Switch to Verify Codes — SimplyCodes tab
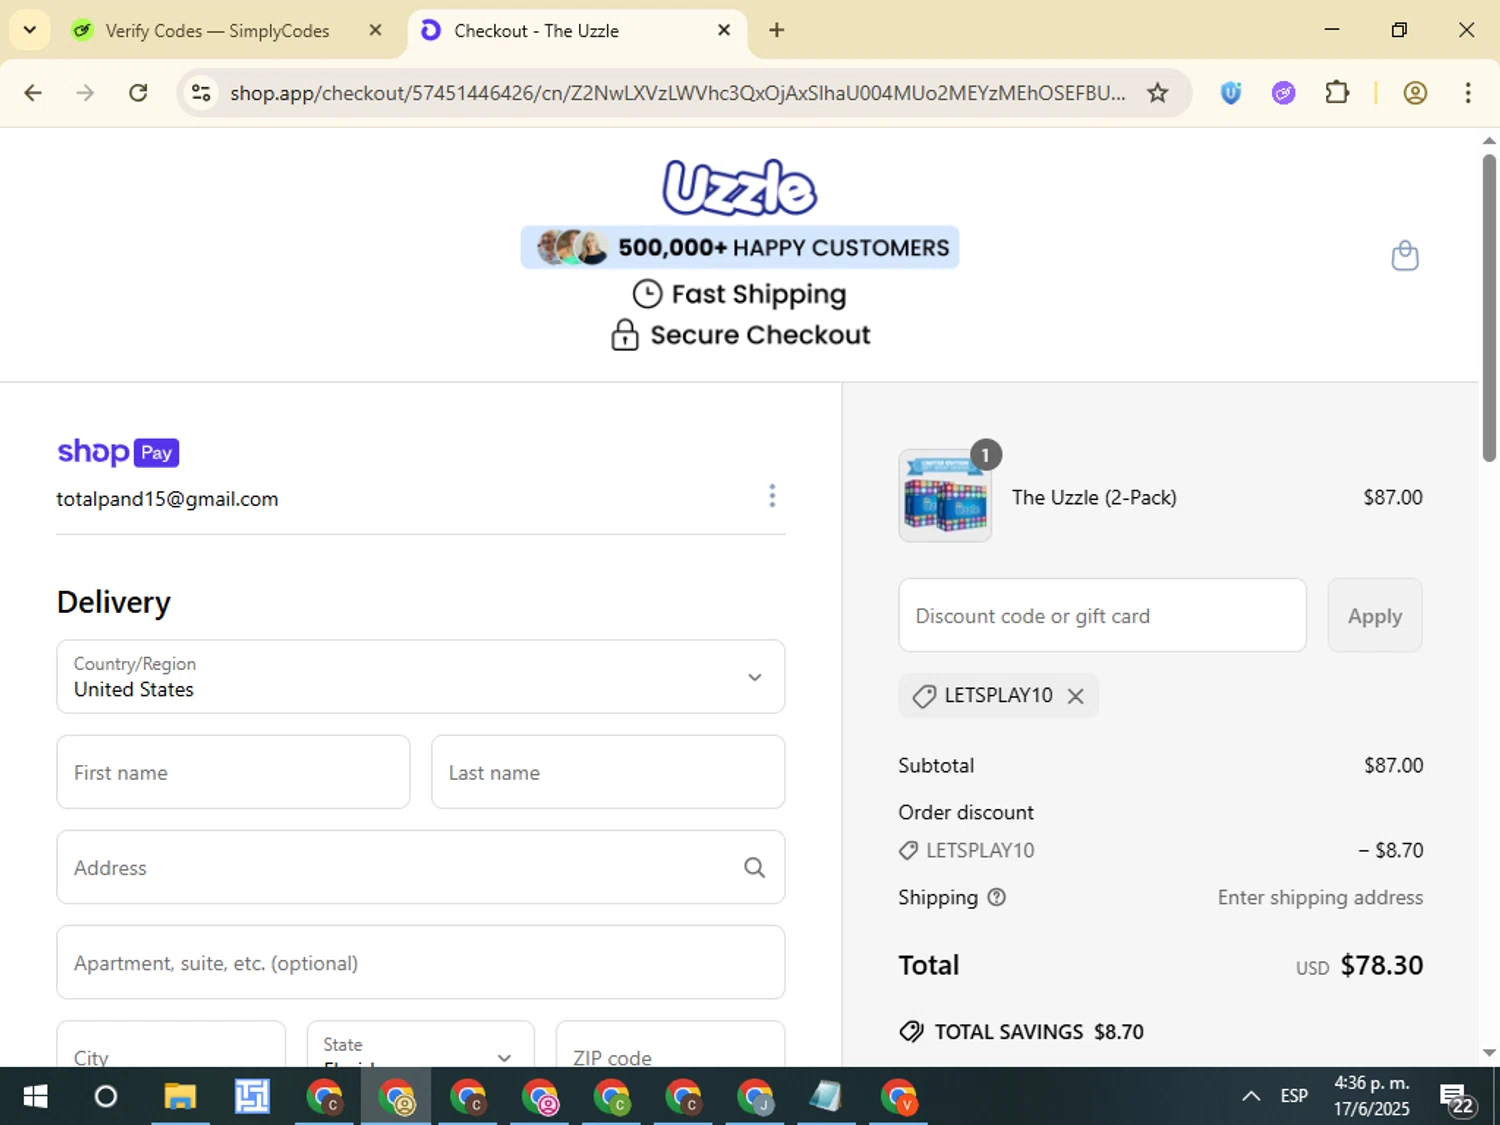Viewport: 1500px width, 1125px height. 216,31
